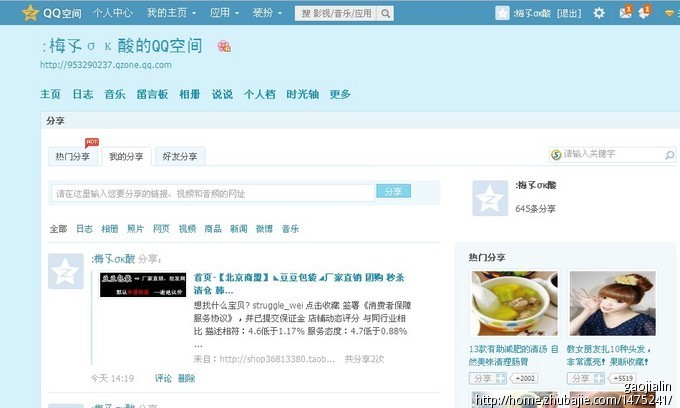Click the 梅子σκ酸 username in post header
680x408 pixels.
click(x=114, y=259)
